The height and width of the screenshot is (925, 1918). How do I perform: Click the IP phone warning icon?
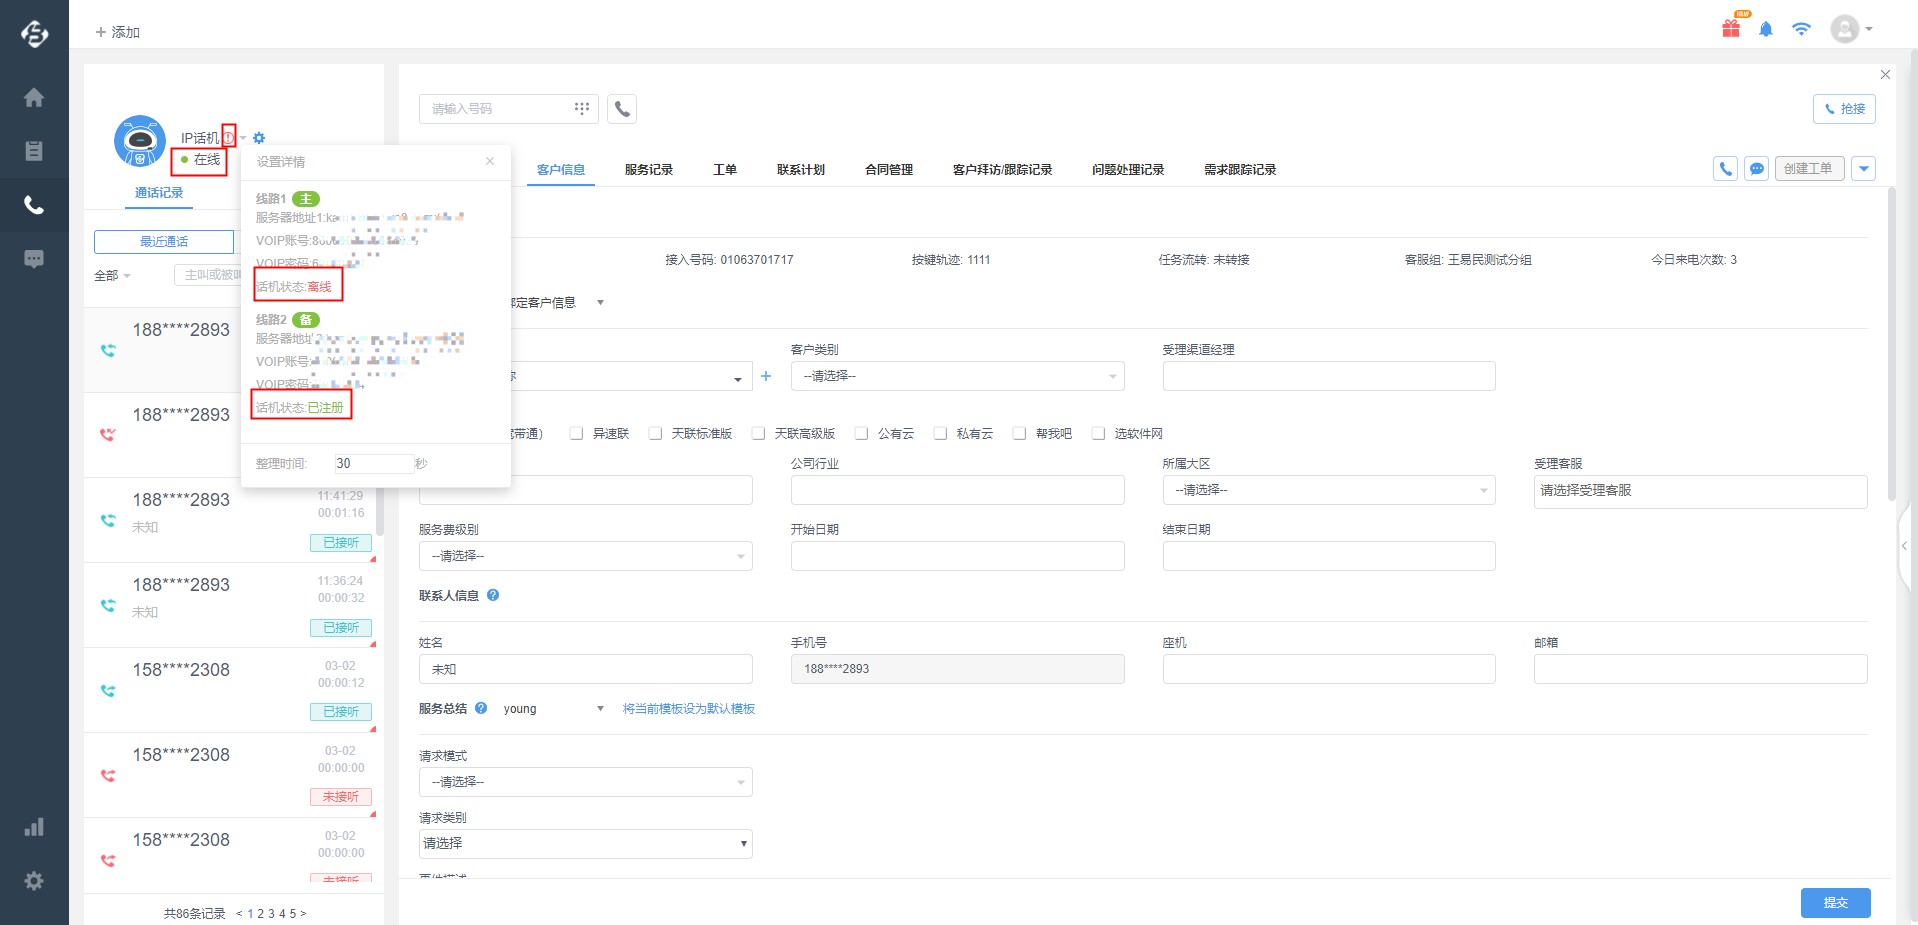pos(229,137)
